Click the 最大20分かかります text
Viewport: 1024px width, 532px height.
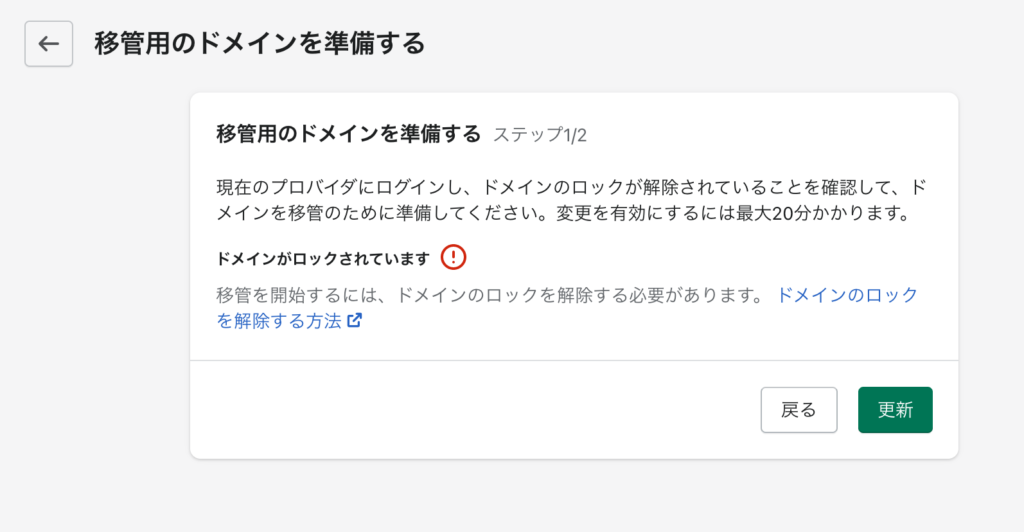pos(823,213)
